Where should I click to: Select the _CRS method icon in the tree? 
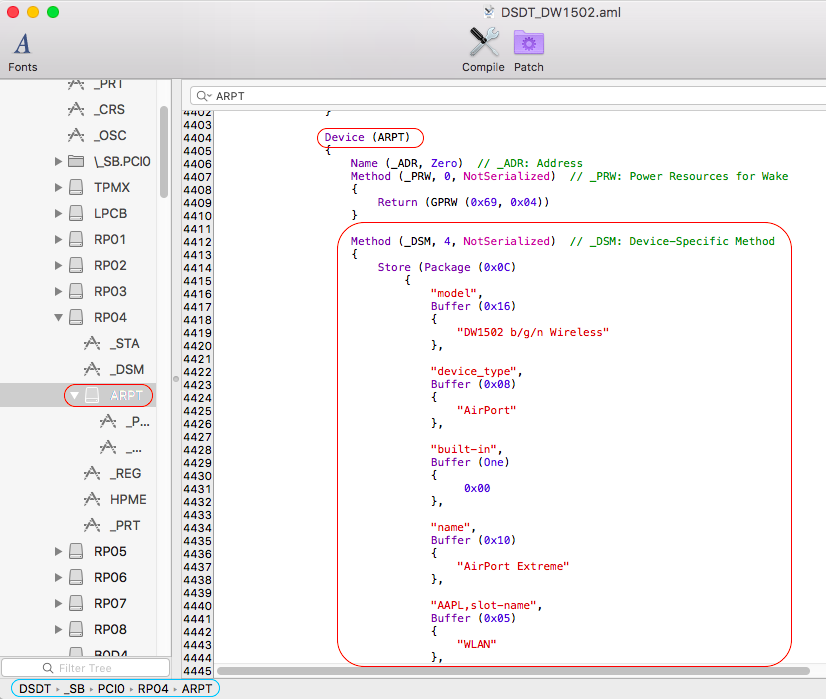75,109
